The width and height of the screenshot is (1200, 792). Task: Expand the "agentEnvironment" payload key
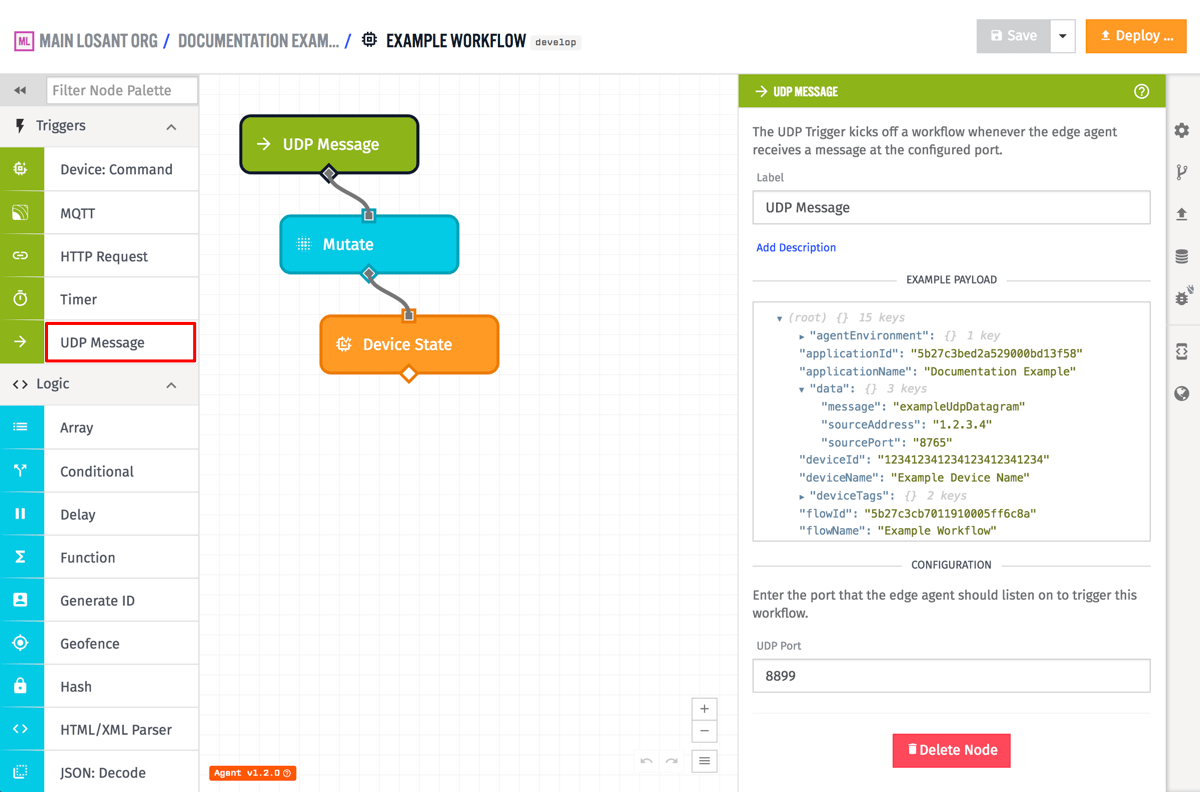click(802, 336)
